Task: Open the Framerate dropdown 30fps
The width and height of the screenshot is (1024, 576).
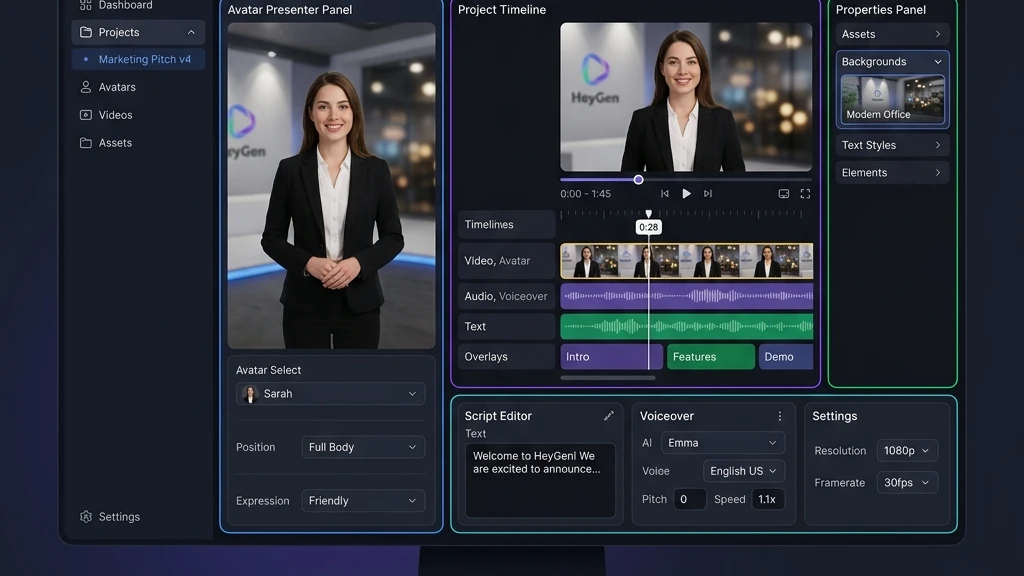Action: click(907, 483)
